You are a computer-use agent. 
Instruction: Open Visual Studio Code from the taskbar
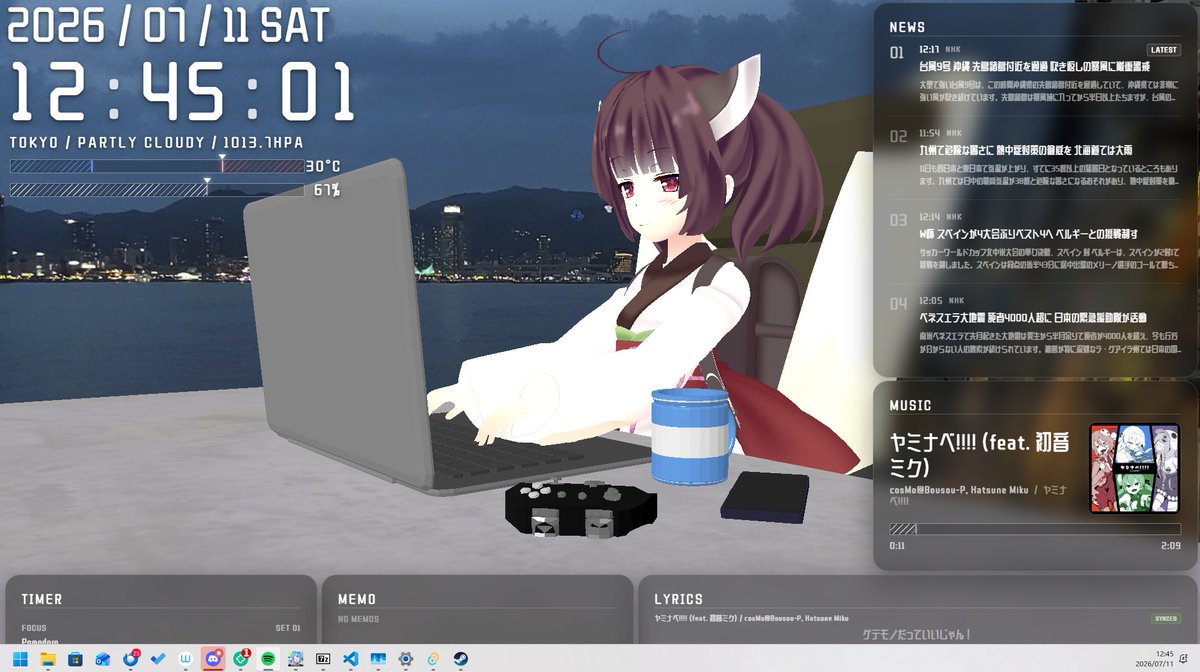(351, 659)
